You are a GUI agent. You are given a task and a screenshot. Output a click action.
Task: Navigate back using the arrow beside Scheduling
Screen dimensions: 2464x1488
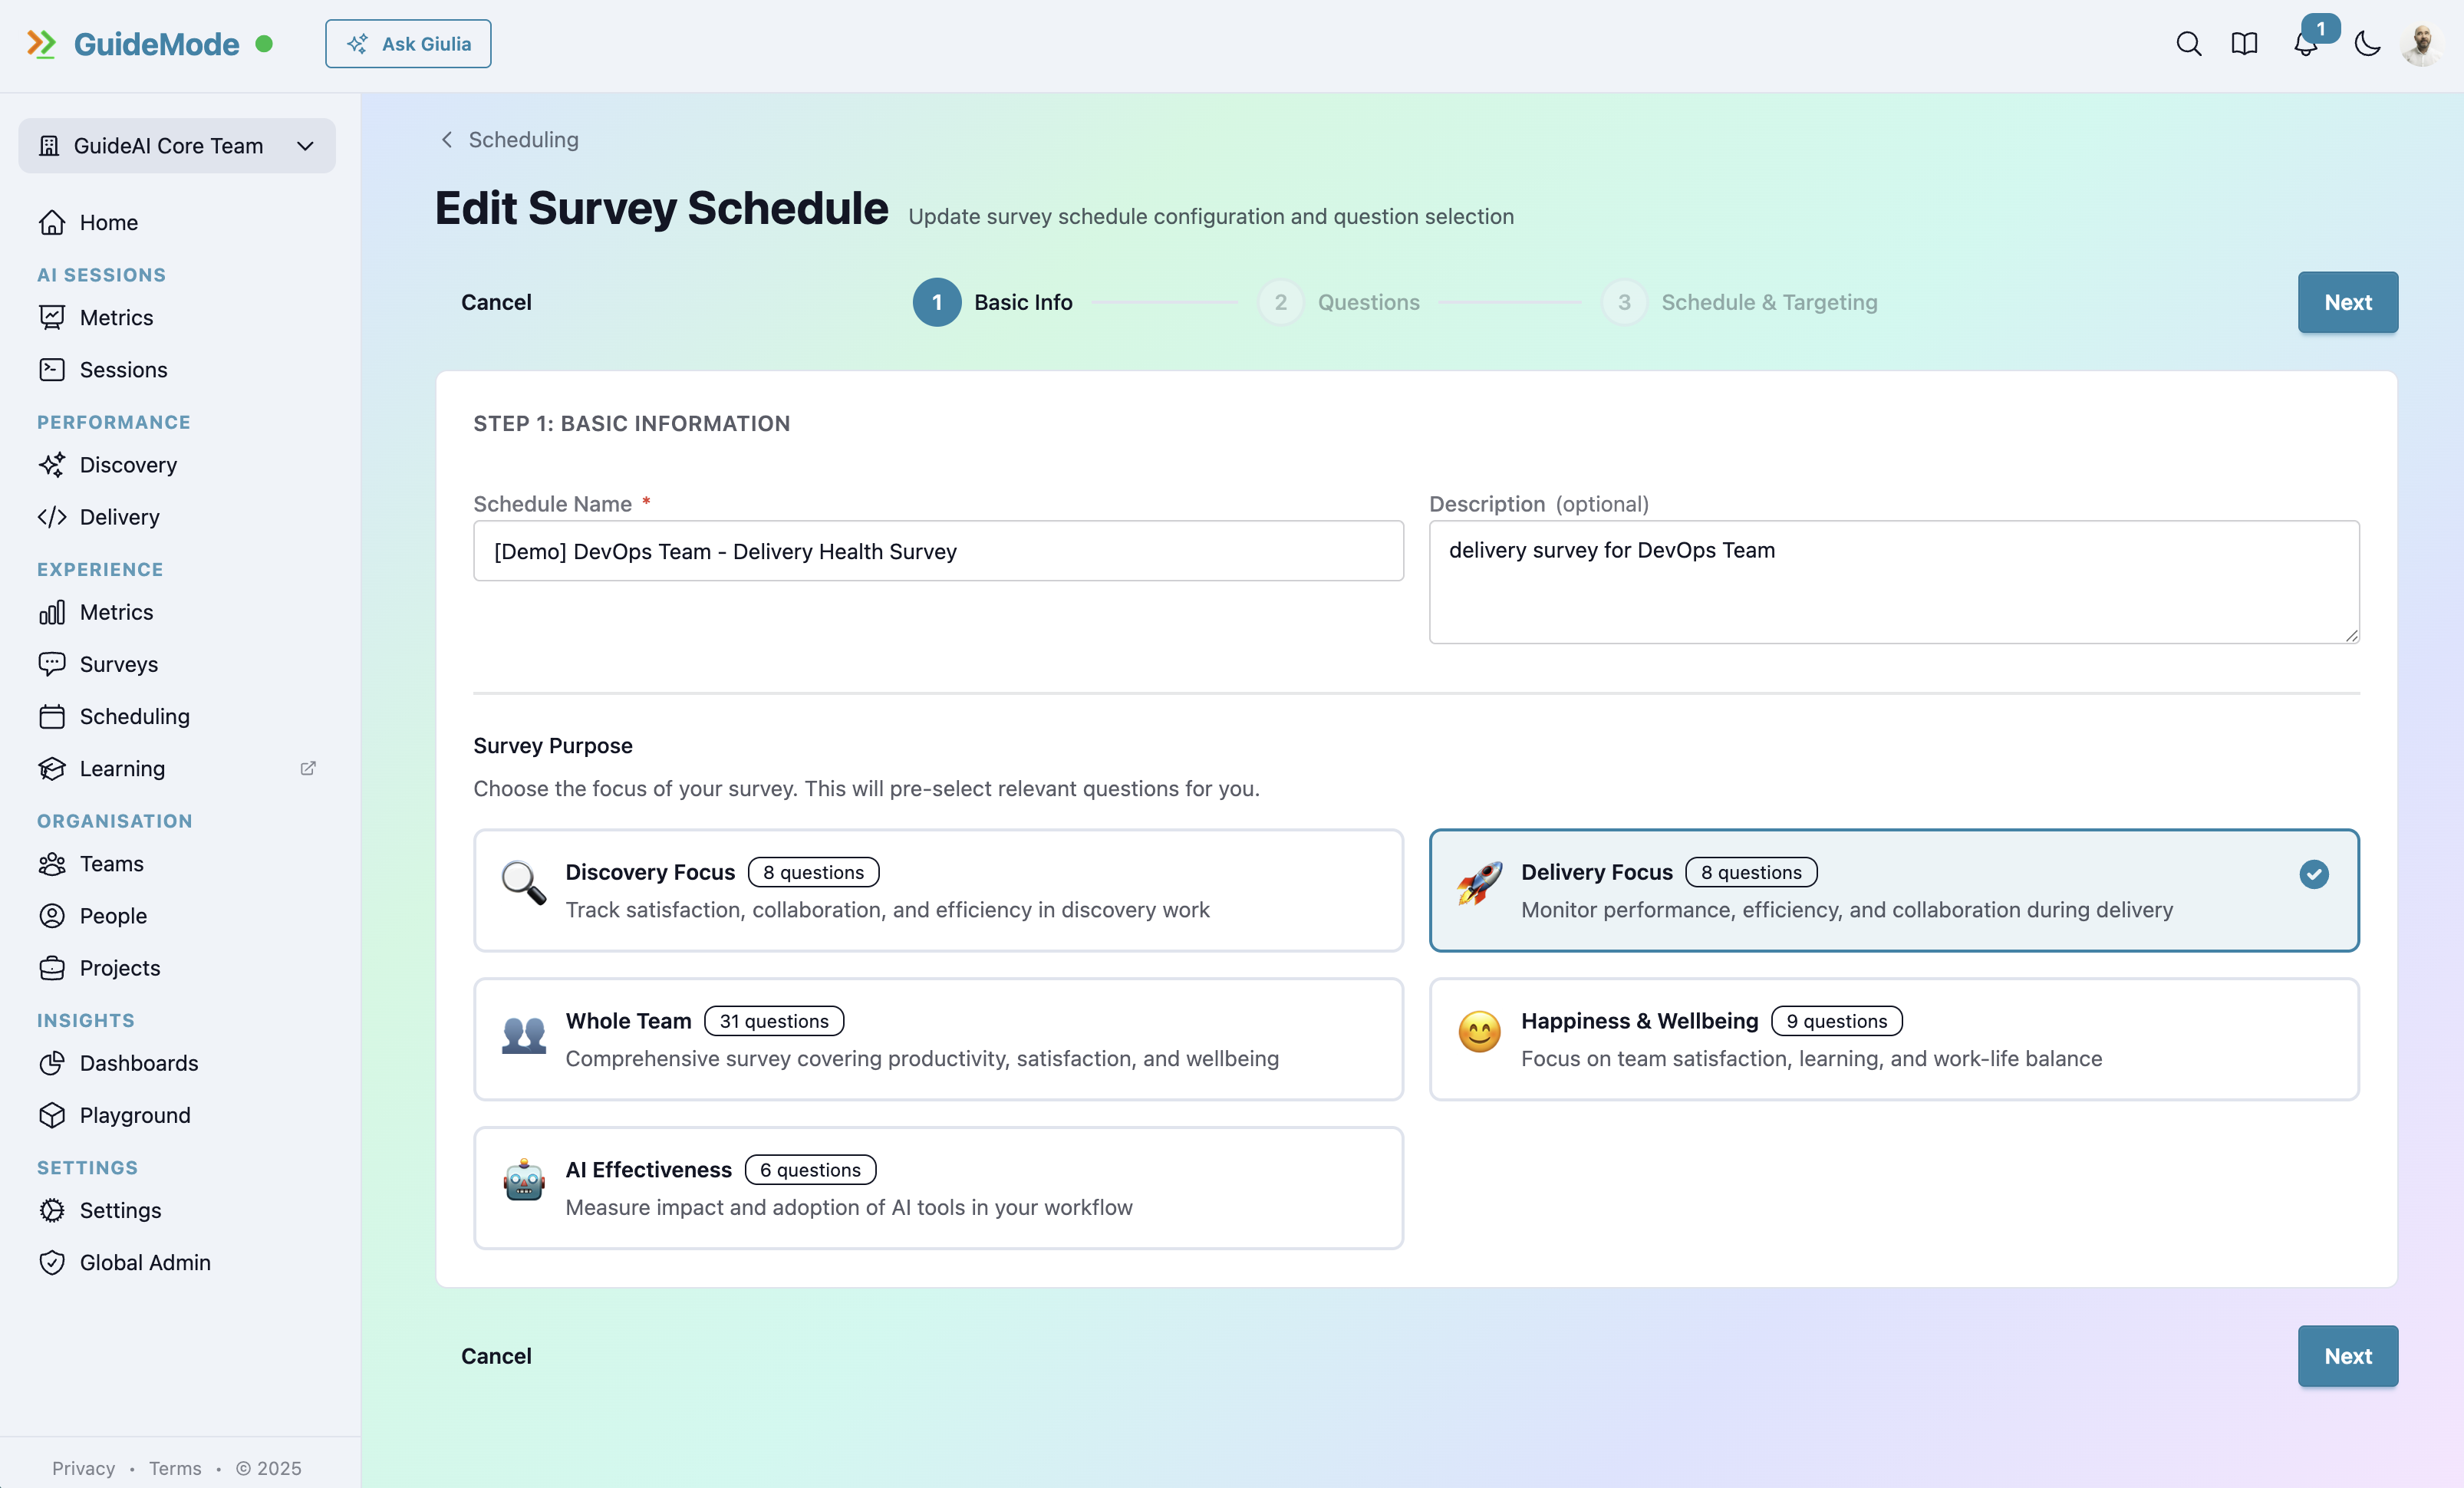(446, 139)
